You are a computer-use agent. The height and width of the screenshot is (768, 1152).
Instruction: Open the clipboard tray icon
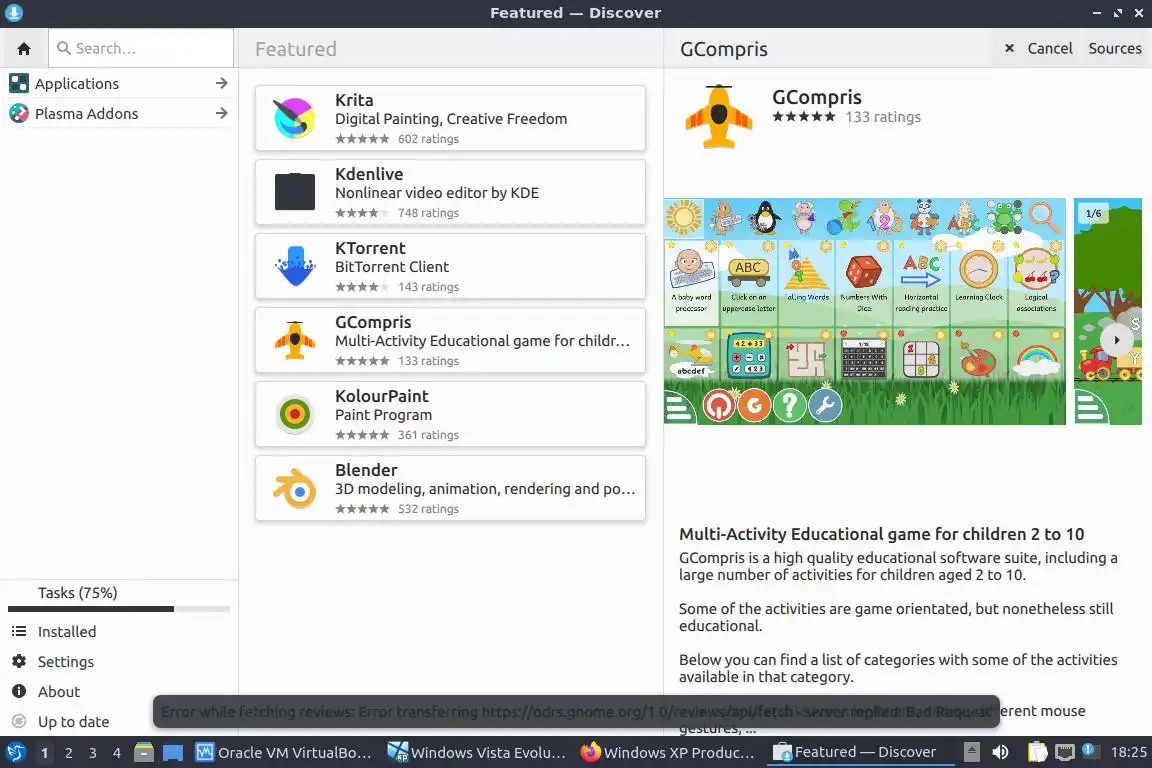(1037, 752)
